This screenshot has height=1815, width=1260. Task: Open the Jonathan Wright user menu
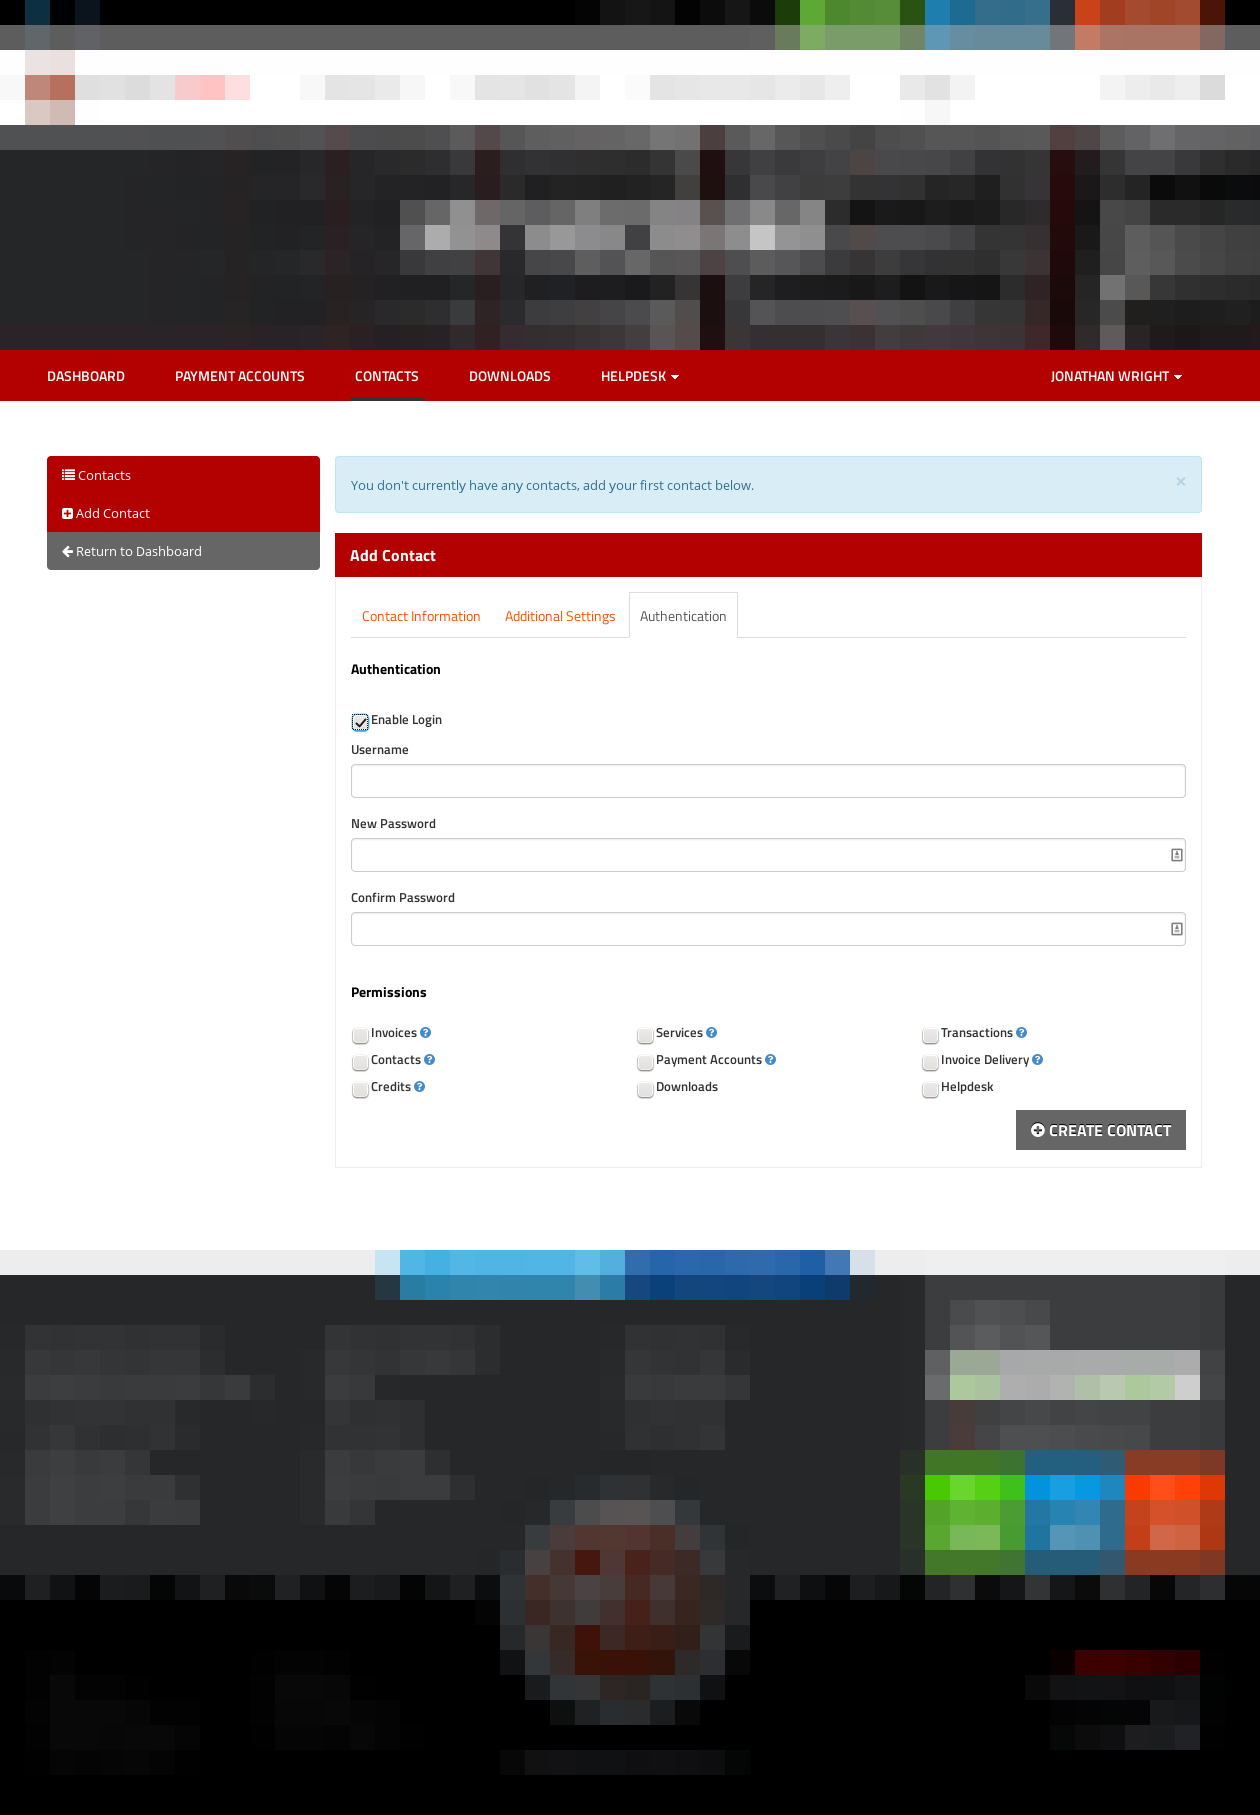pos(1115,377)
